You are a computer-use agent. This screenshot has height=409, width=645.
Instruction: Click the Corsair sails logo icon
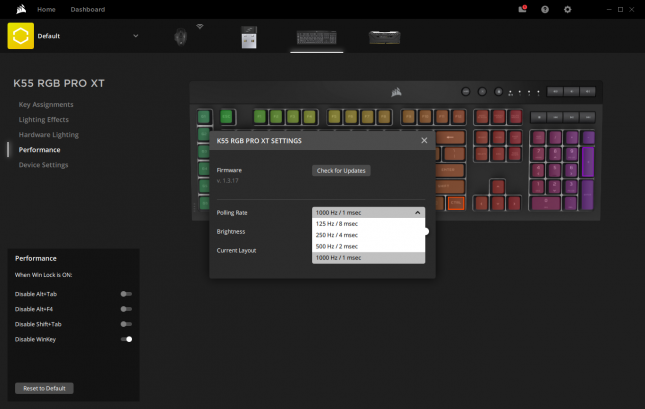[x=21, y=9]
